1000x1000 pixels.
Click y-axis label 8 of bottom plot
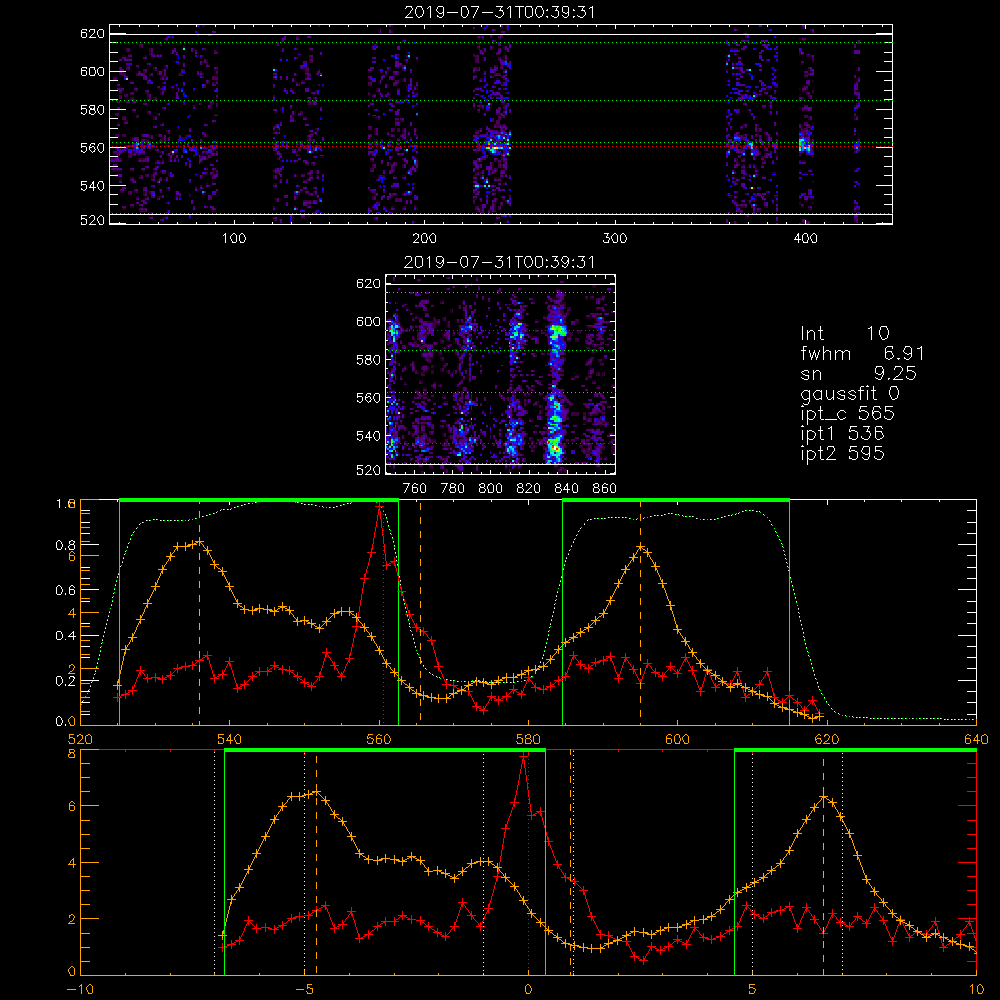tap(71, 754)
